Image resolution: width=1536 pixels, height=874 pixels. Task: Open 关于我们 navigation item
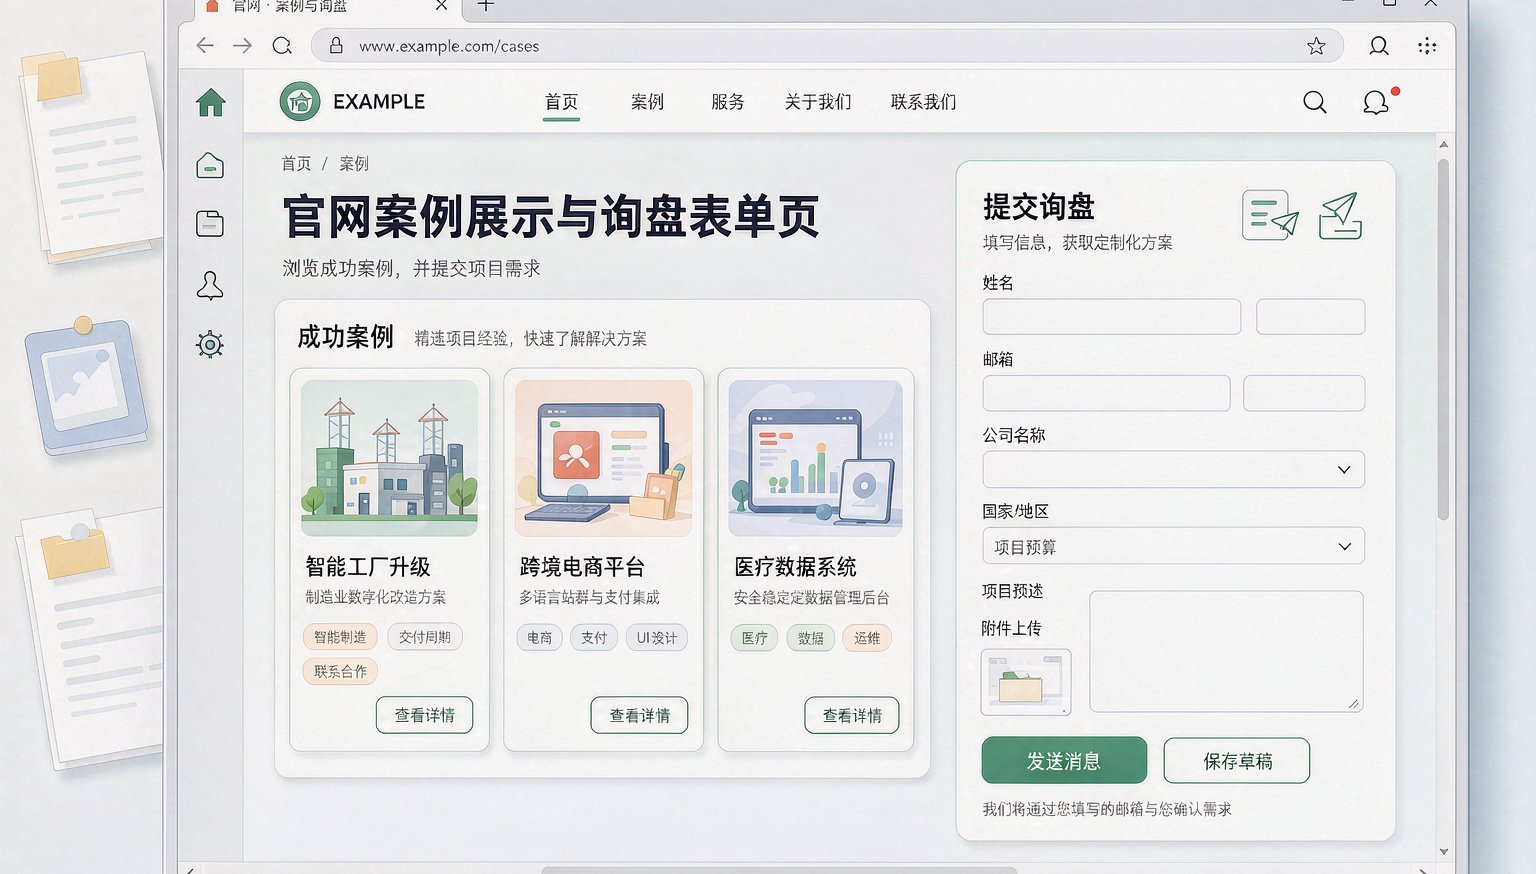(818, 102)
